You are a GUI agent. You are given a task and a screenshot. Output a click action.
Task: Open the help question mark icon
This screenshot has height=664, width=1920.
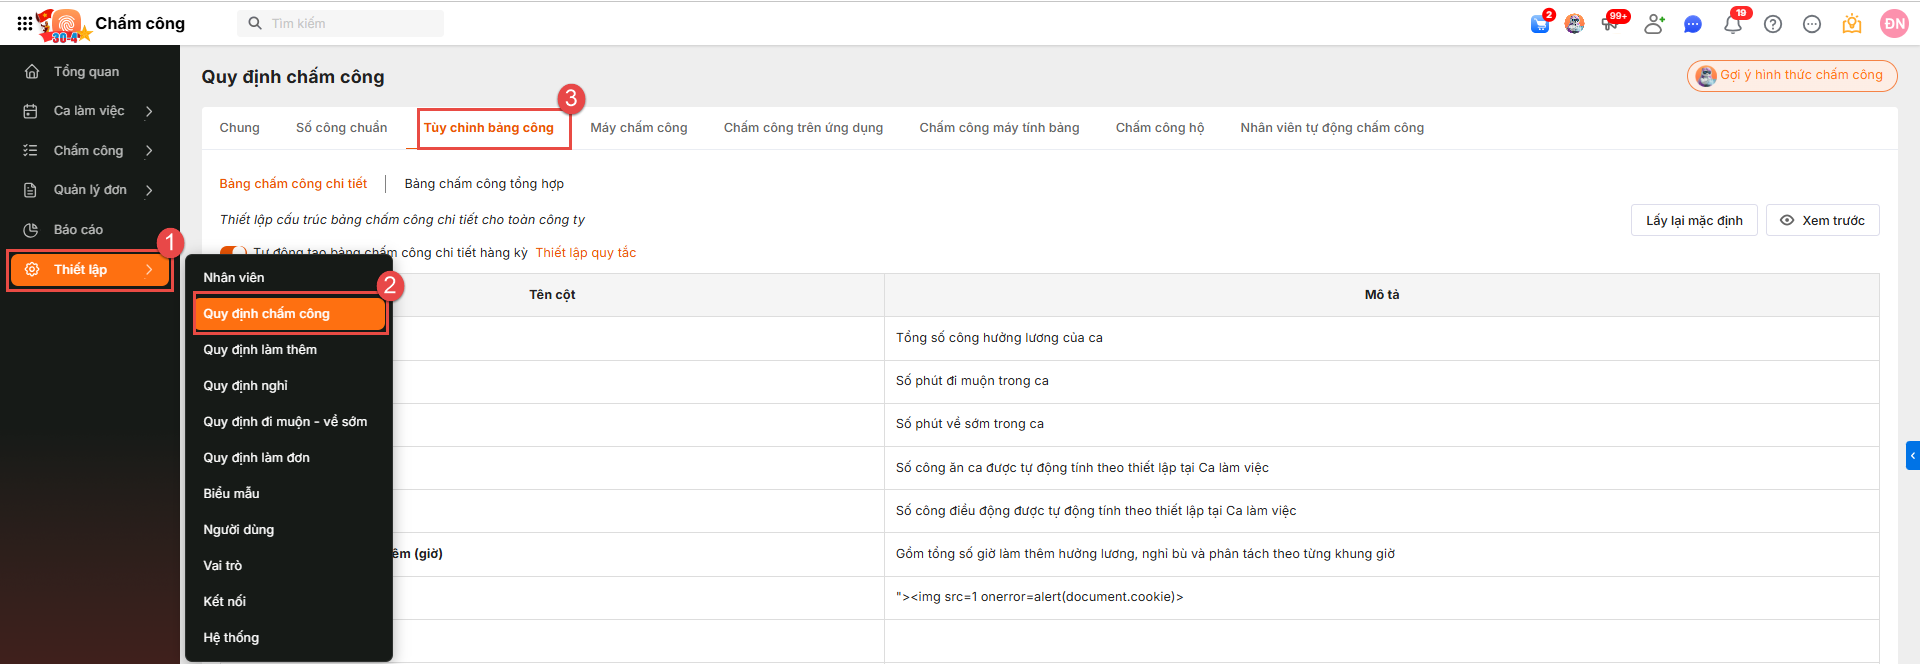[x=1772, y=24]
